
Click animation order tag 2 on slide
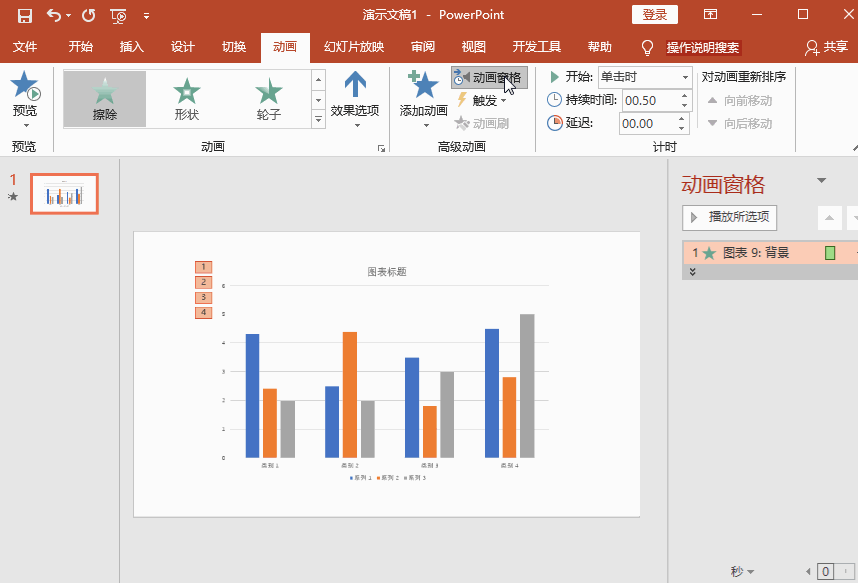point(204,282)
